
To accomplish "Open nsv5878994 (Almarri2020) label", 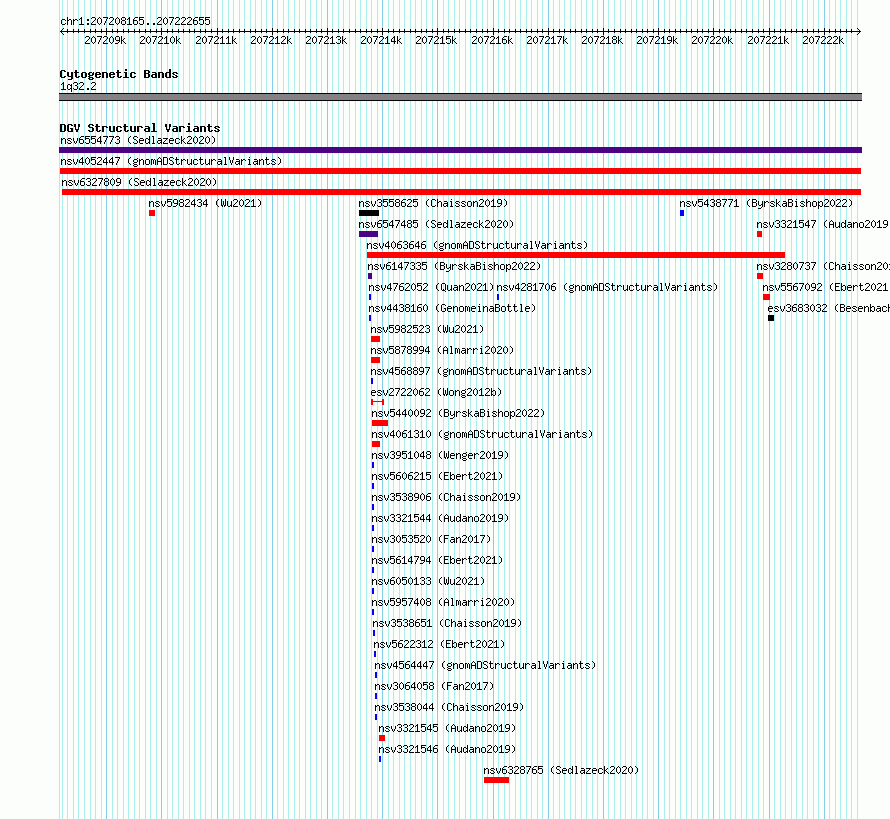I will point(442,350).
